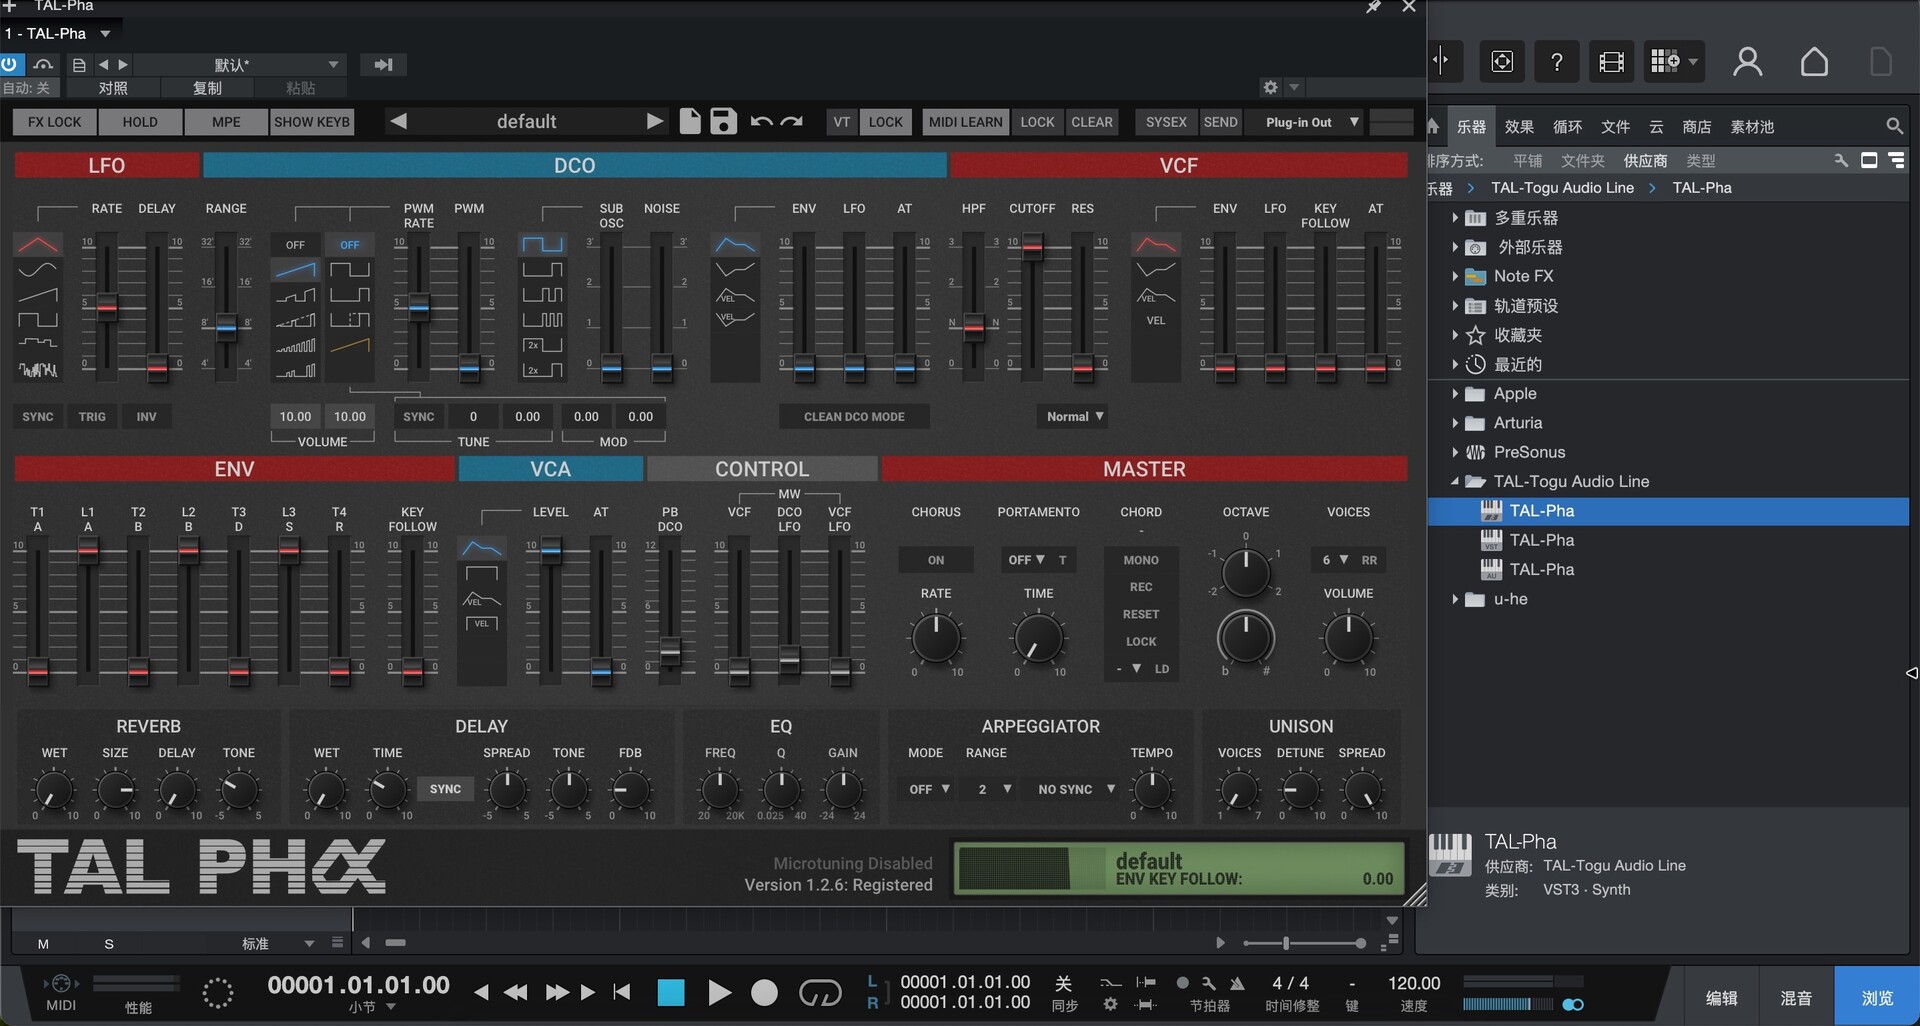
Task: Toggle the MPE button
Action: (x=226, y=122)
